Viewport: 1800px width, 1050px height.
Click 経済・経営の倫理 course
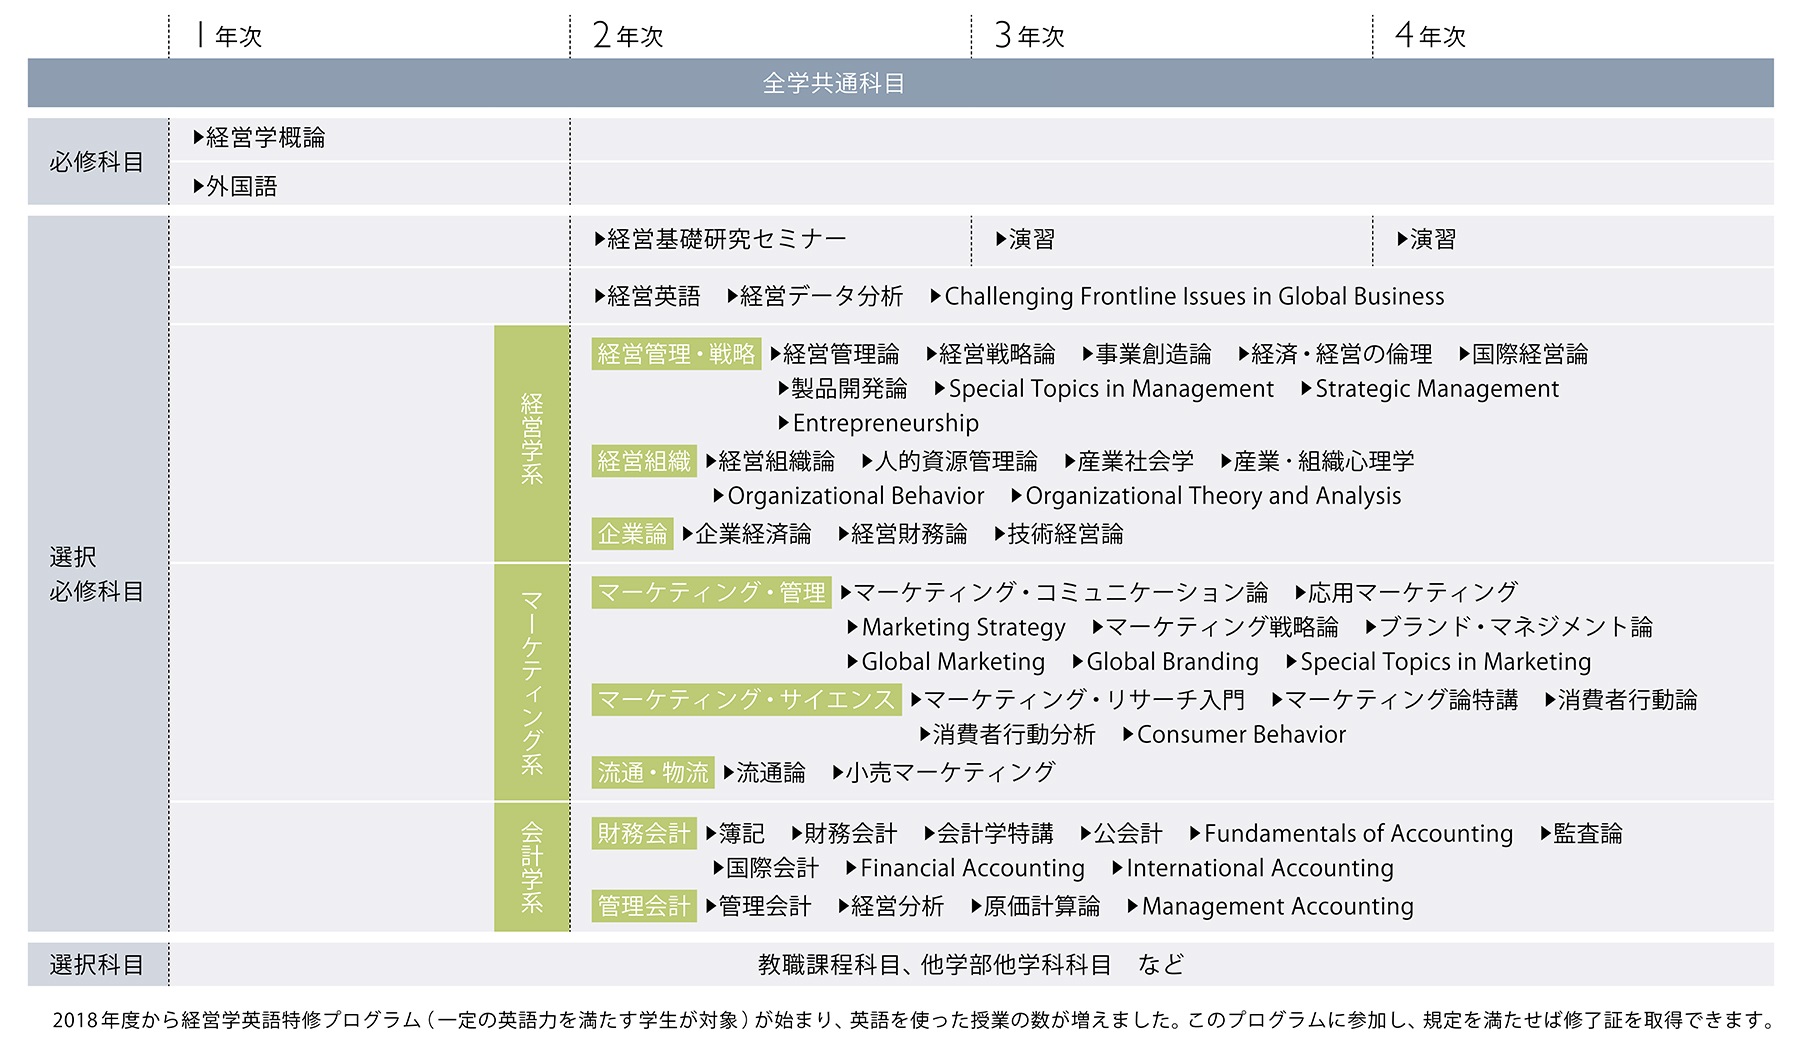[1335, 354]
